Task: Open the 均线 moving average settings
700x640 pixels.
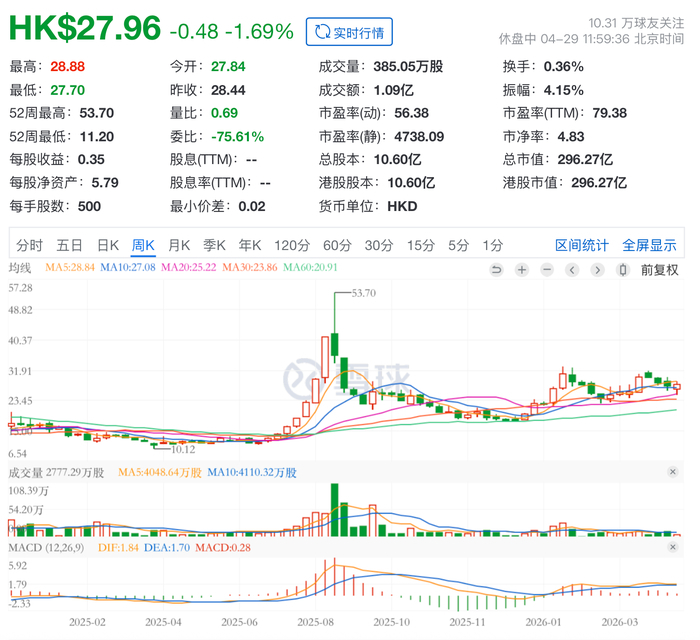Action: pyautogui.click(x=21, y=268)
